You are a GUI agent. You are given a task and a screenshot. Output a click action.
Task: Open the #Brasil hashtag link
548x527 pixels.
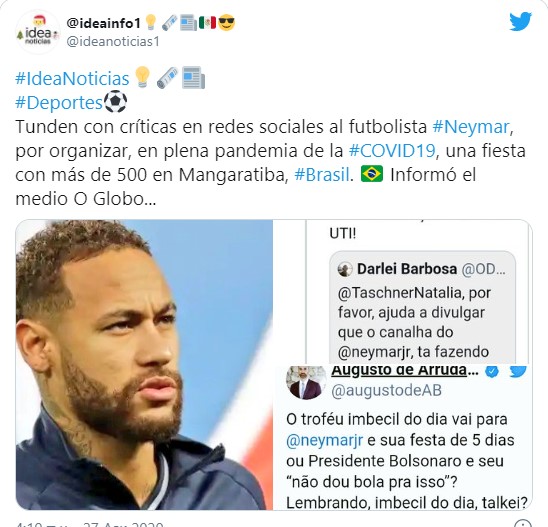coord(322,174)
